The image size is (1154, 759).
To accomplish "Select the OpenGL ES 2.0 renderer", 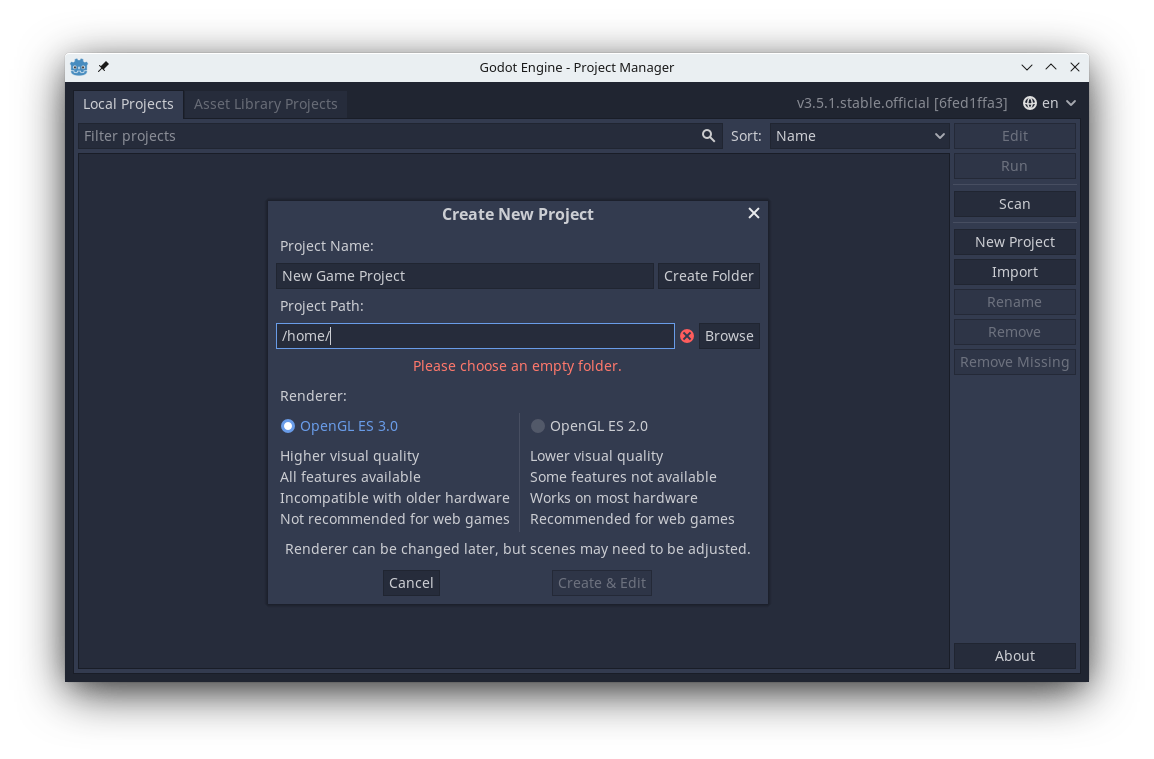I will coord(590,426).
